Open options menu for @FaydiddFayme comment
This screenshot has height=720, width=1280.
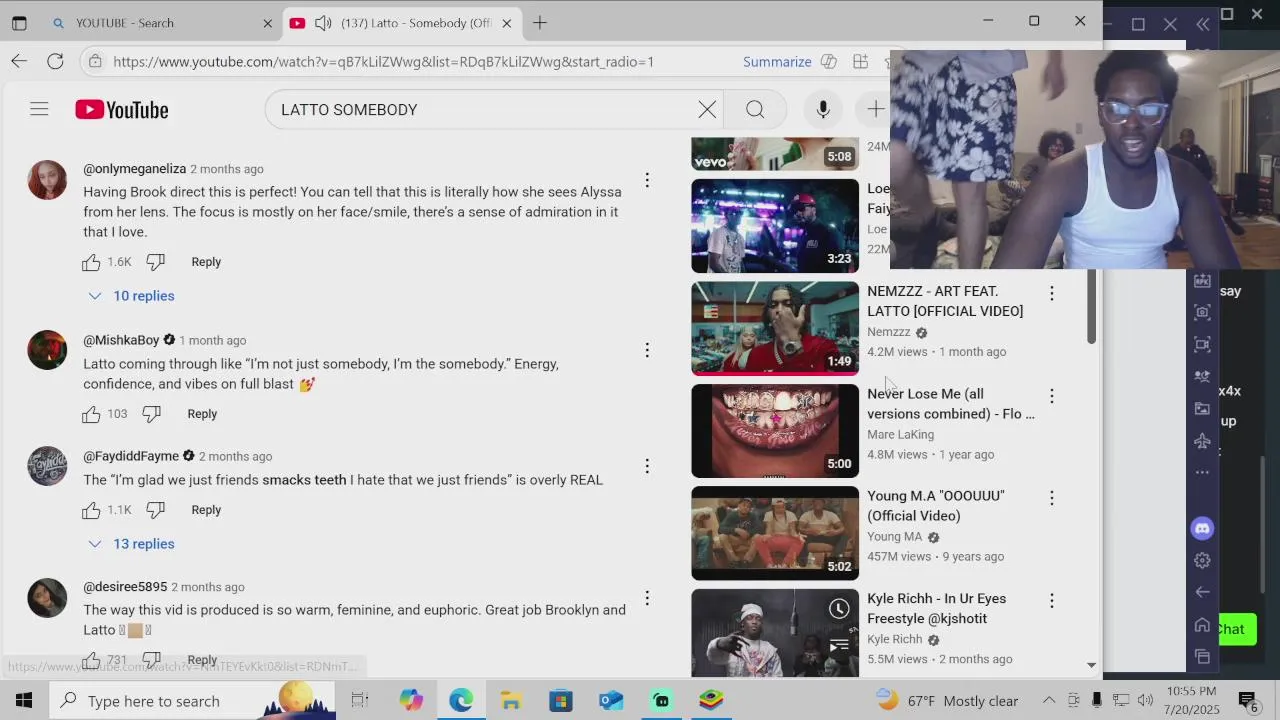click(x=647, y=466)
